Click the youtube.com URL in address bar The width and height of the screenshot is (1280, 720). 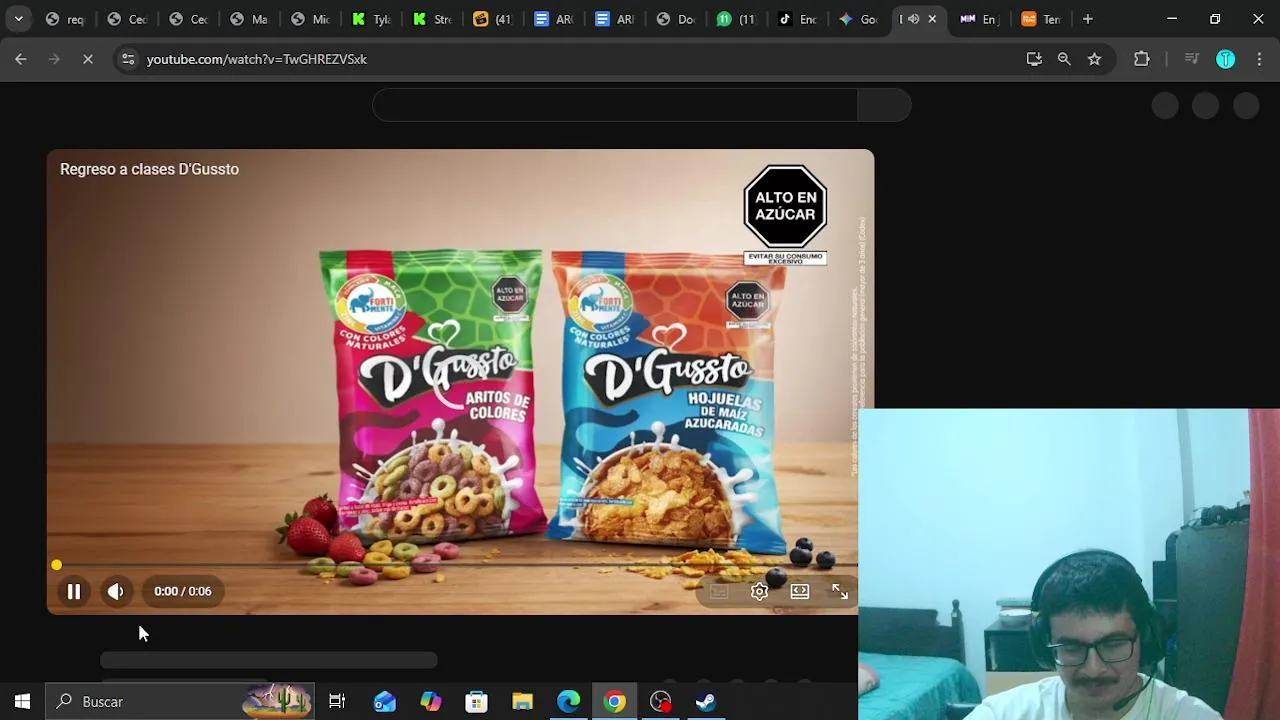click(x=257, y=59)
